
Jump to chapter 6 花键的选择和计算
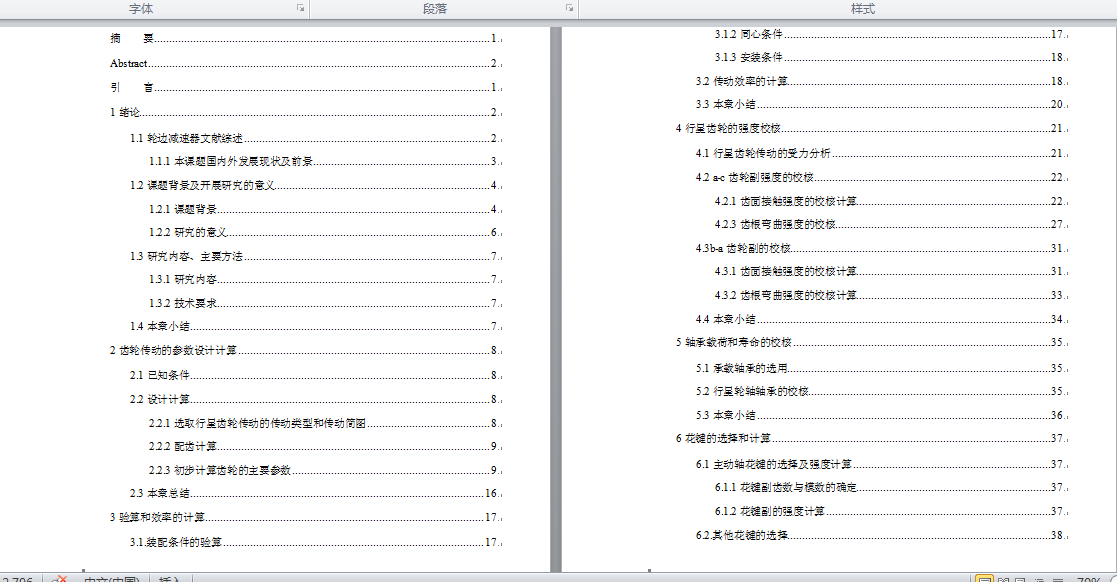click(x=872, y=438)
